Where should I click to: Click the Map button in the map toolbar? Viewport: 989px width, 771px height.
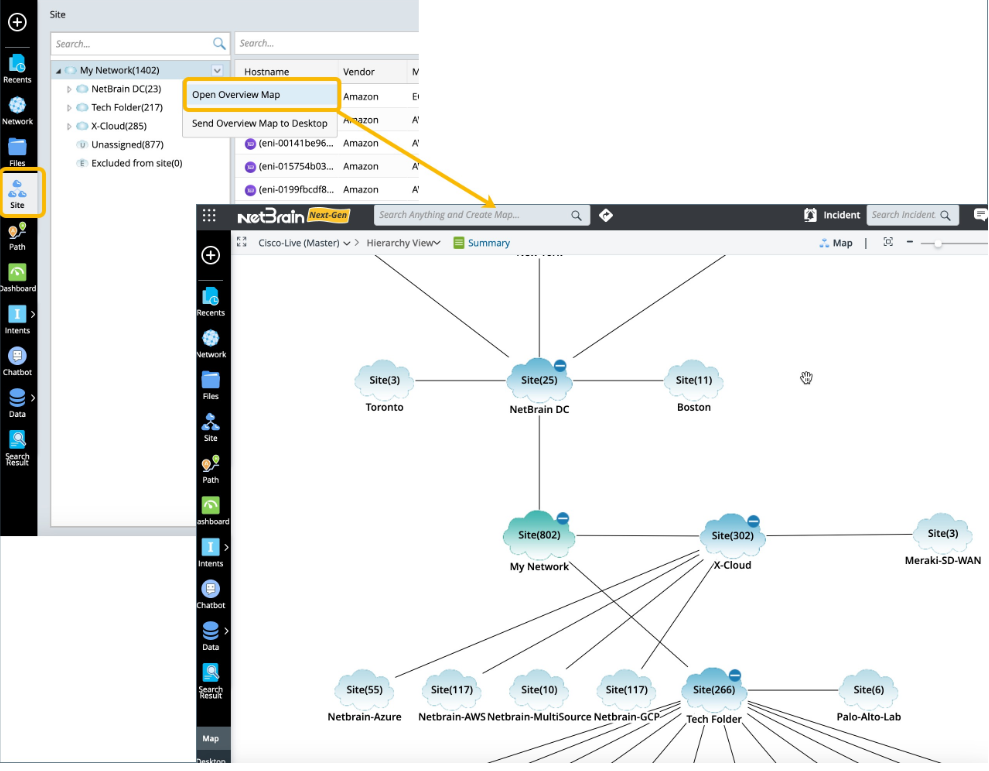coord(836,243)
